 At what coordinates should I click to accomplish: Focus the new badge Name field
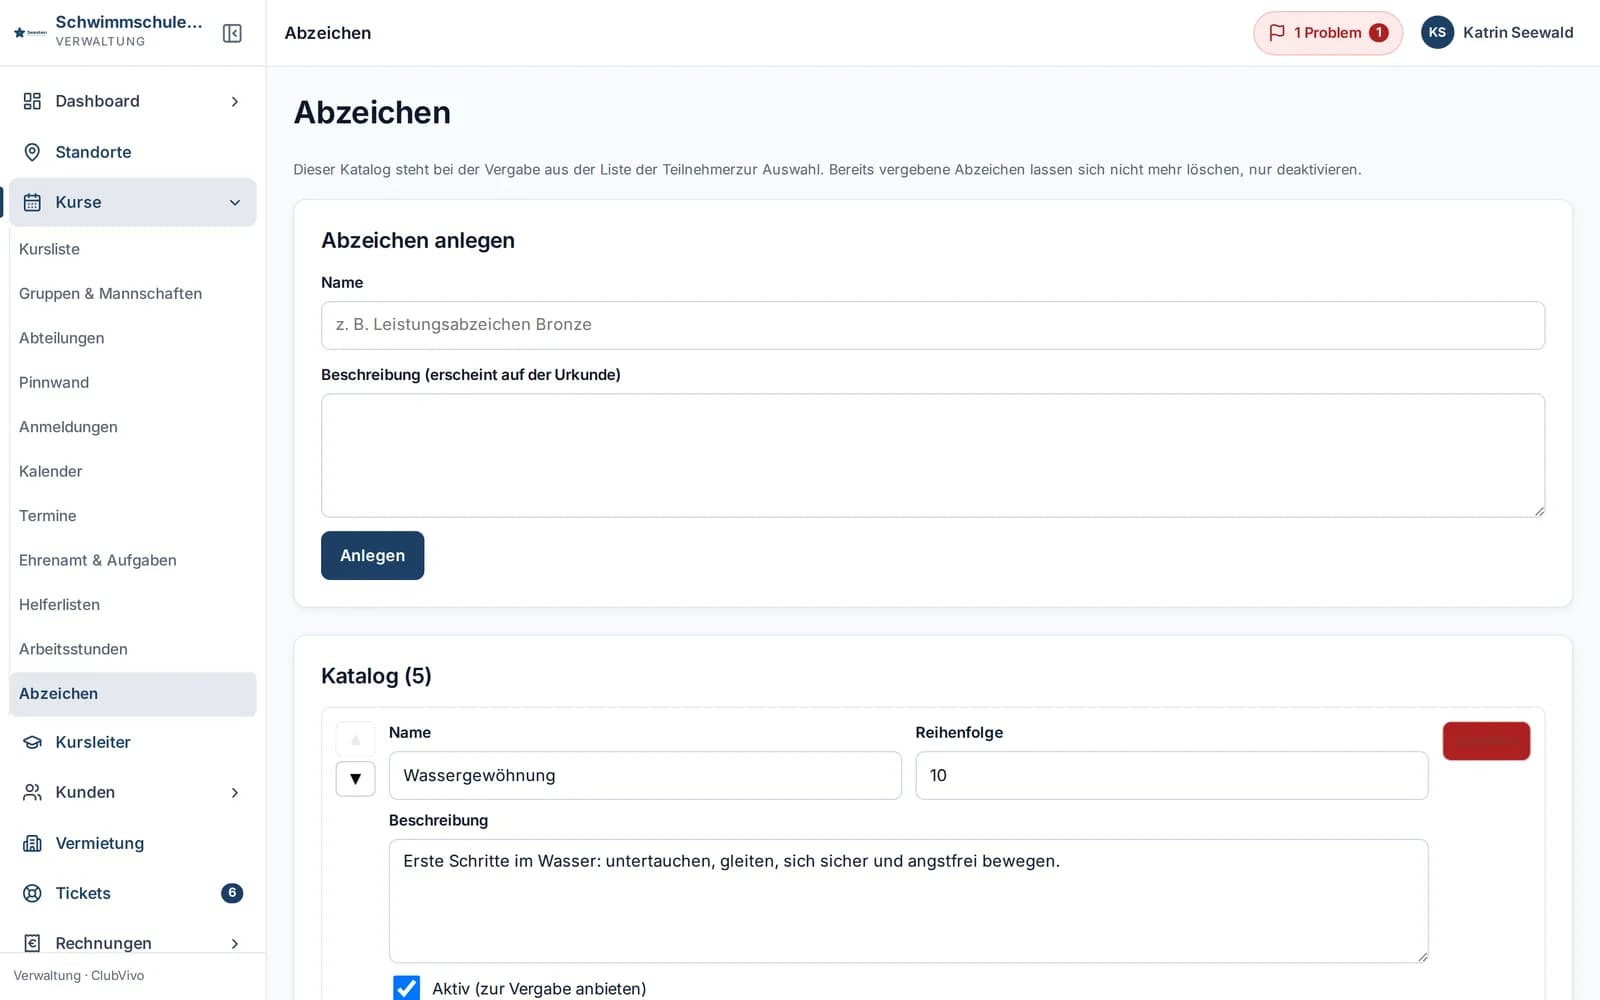point(932,325)
